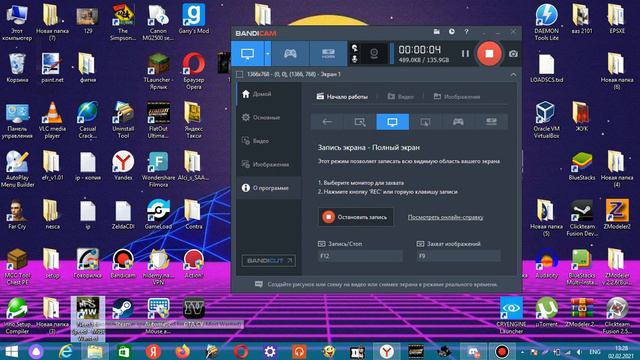
Task: Open Bandicam help question mark icon
Action: tap(466, 31)
